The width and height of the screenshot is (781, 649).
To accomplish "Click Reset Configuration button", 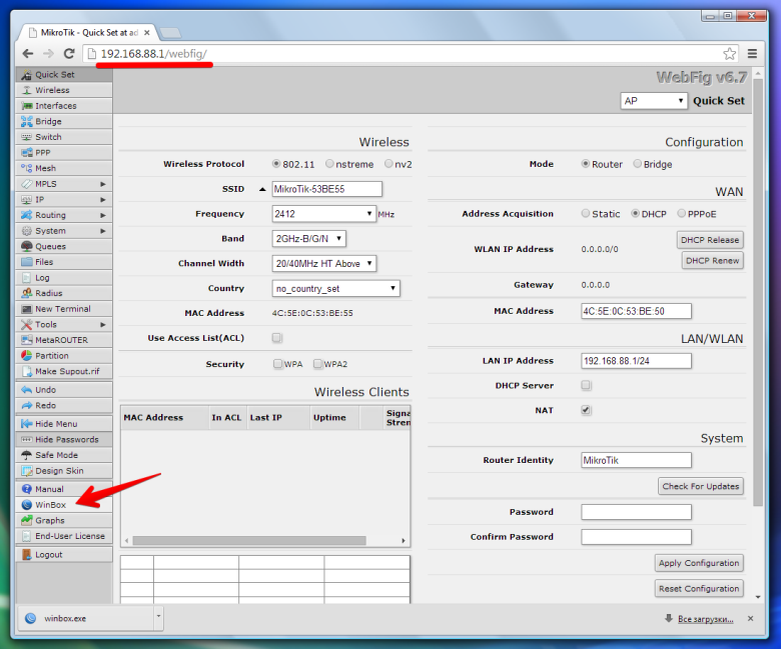I will (x=699, y=589).
